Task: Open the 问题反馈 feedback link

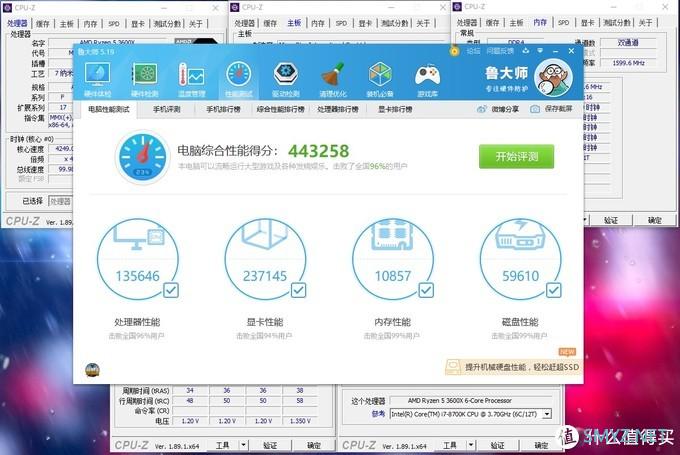Action: point(500,51)
